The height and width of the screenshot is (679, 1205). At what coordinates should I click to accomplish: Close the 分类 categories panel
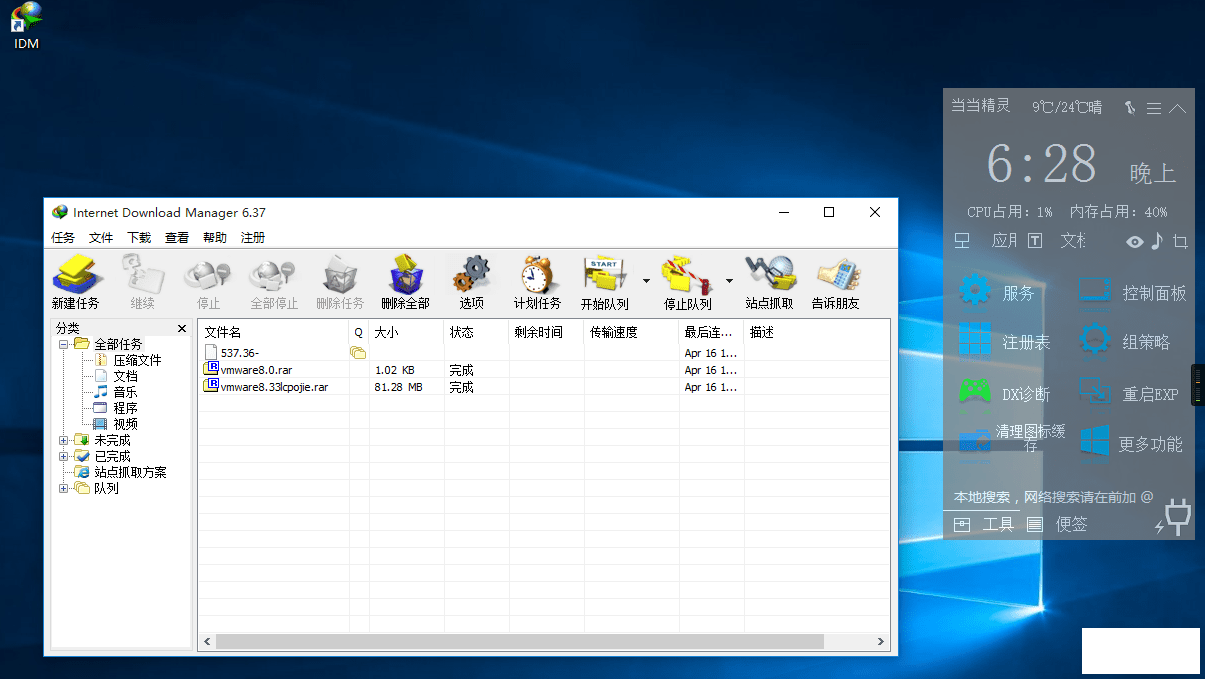tap(182, 328)
